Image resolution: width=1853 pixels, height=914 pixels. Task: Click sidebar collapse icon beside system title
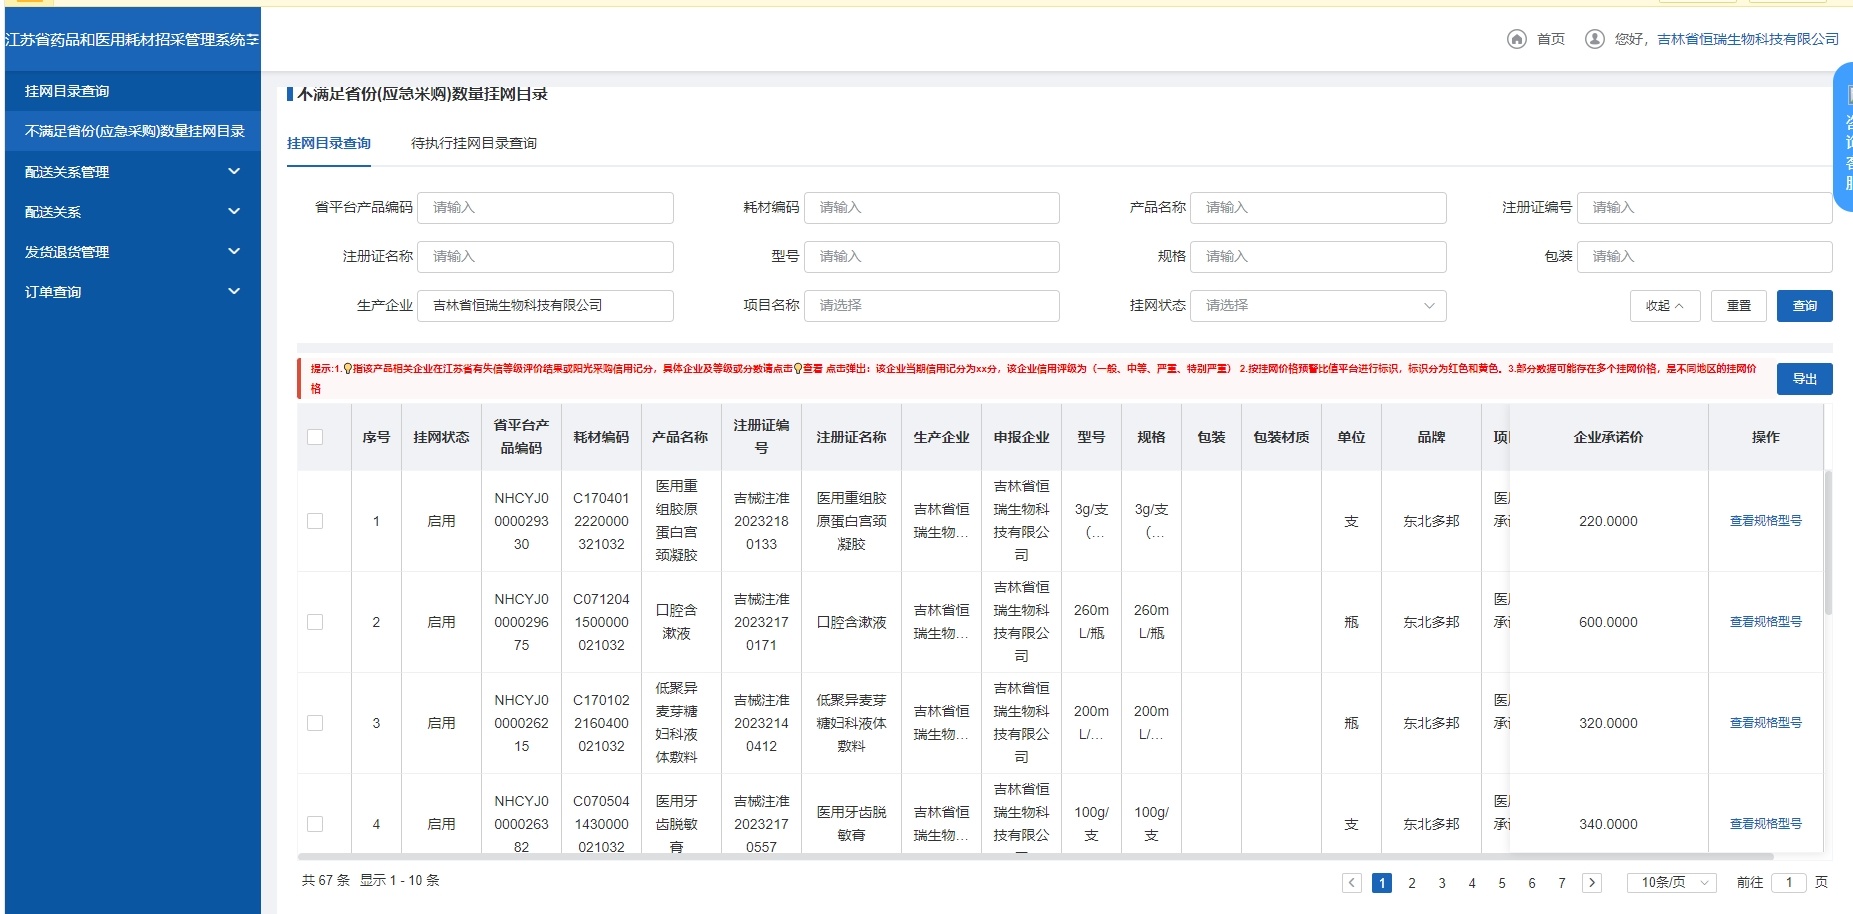pos(253,40)
